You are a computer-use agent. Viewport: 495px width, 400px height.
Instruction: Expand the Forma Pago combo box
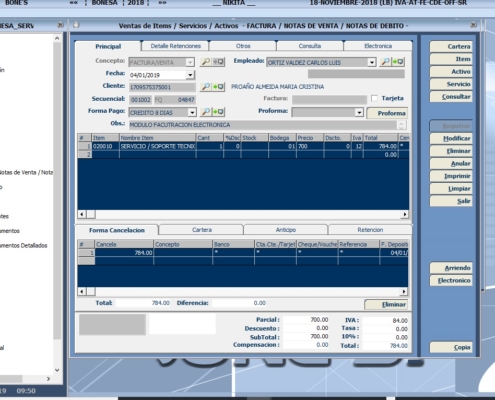click(192, 113)
